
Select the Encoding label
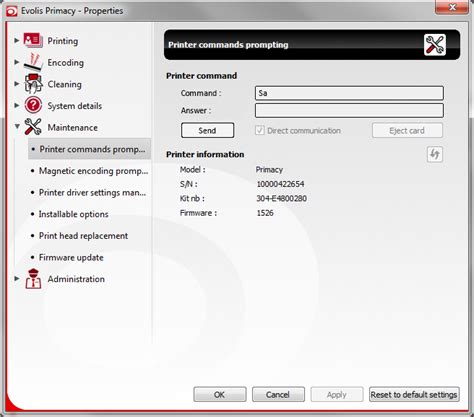pos(66,63)
